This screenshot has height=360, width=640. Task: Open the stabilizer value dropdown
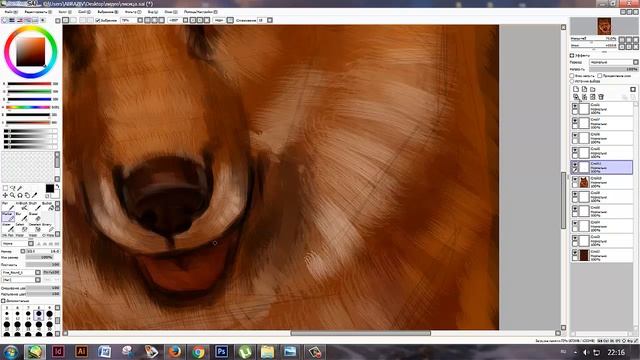click(x=270, y=20)
